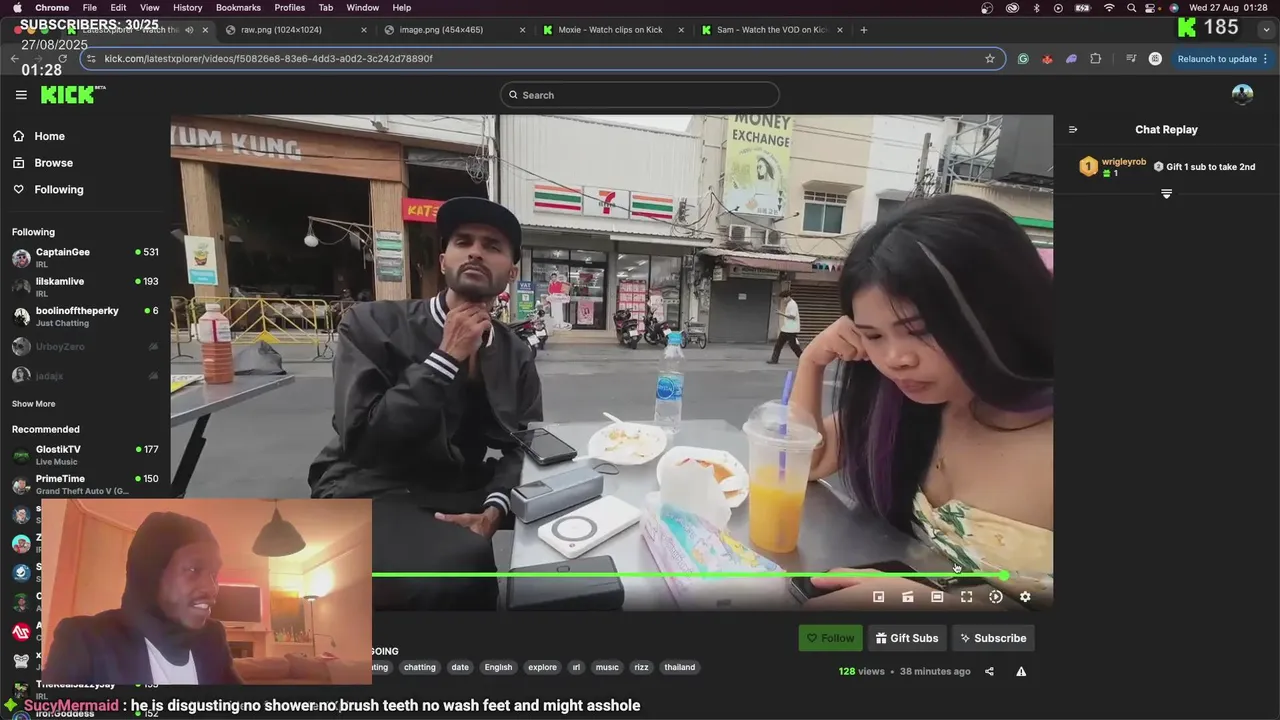Open GlostikTV recommended channel
1280x720 pixels.
coord(85,455)
